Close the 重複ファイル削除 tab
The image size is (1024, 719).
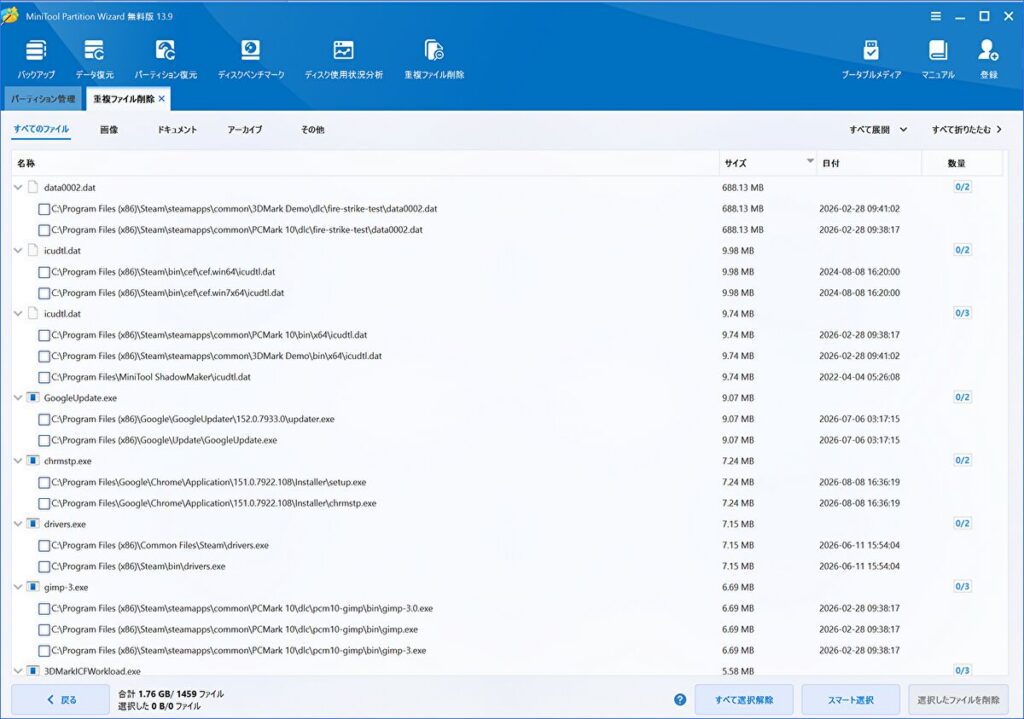click(x=162, y=99)
